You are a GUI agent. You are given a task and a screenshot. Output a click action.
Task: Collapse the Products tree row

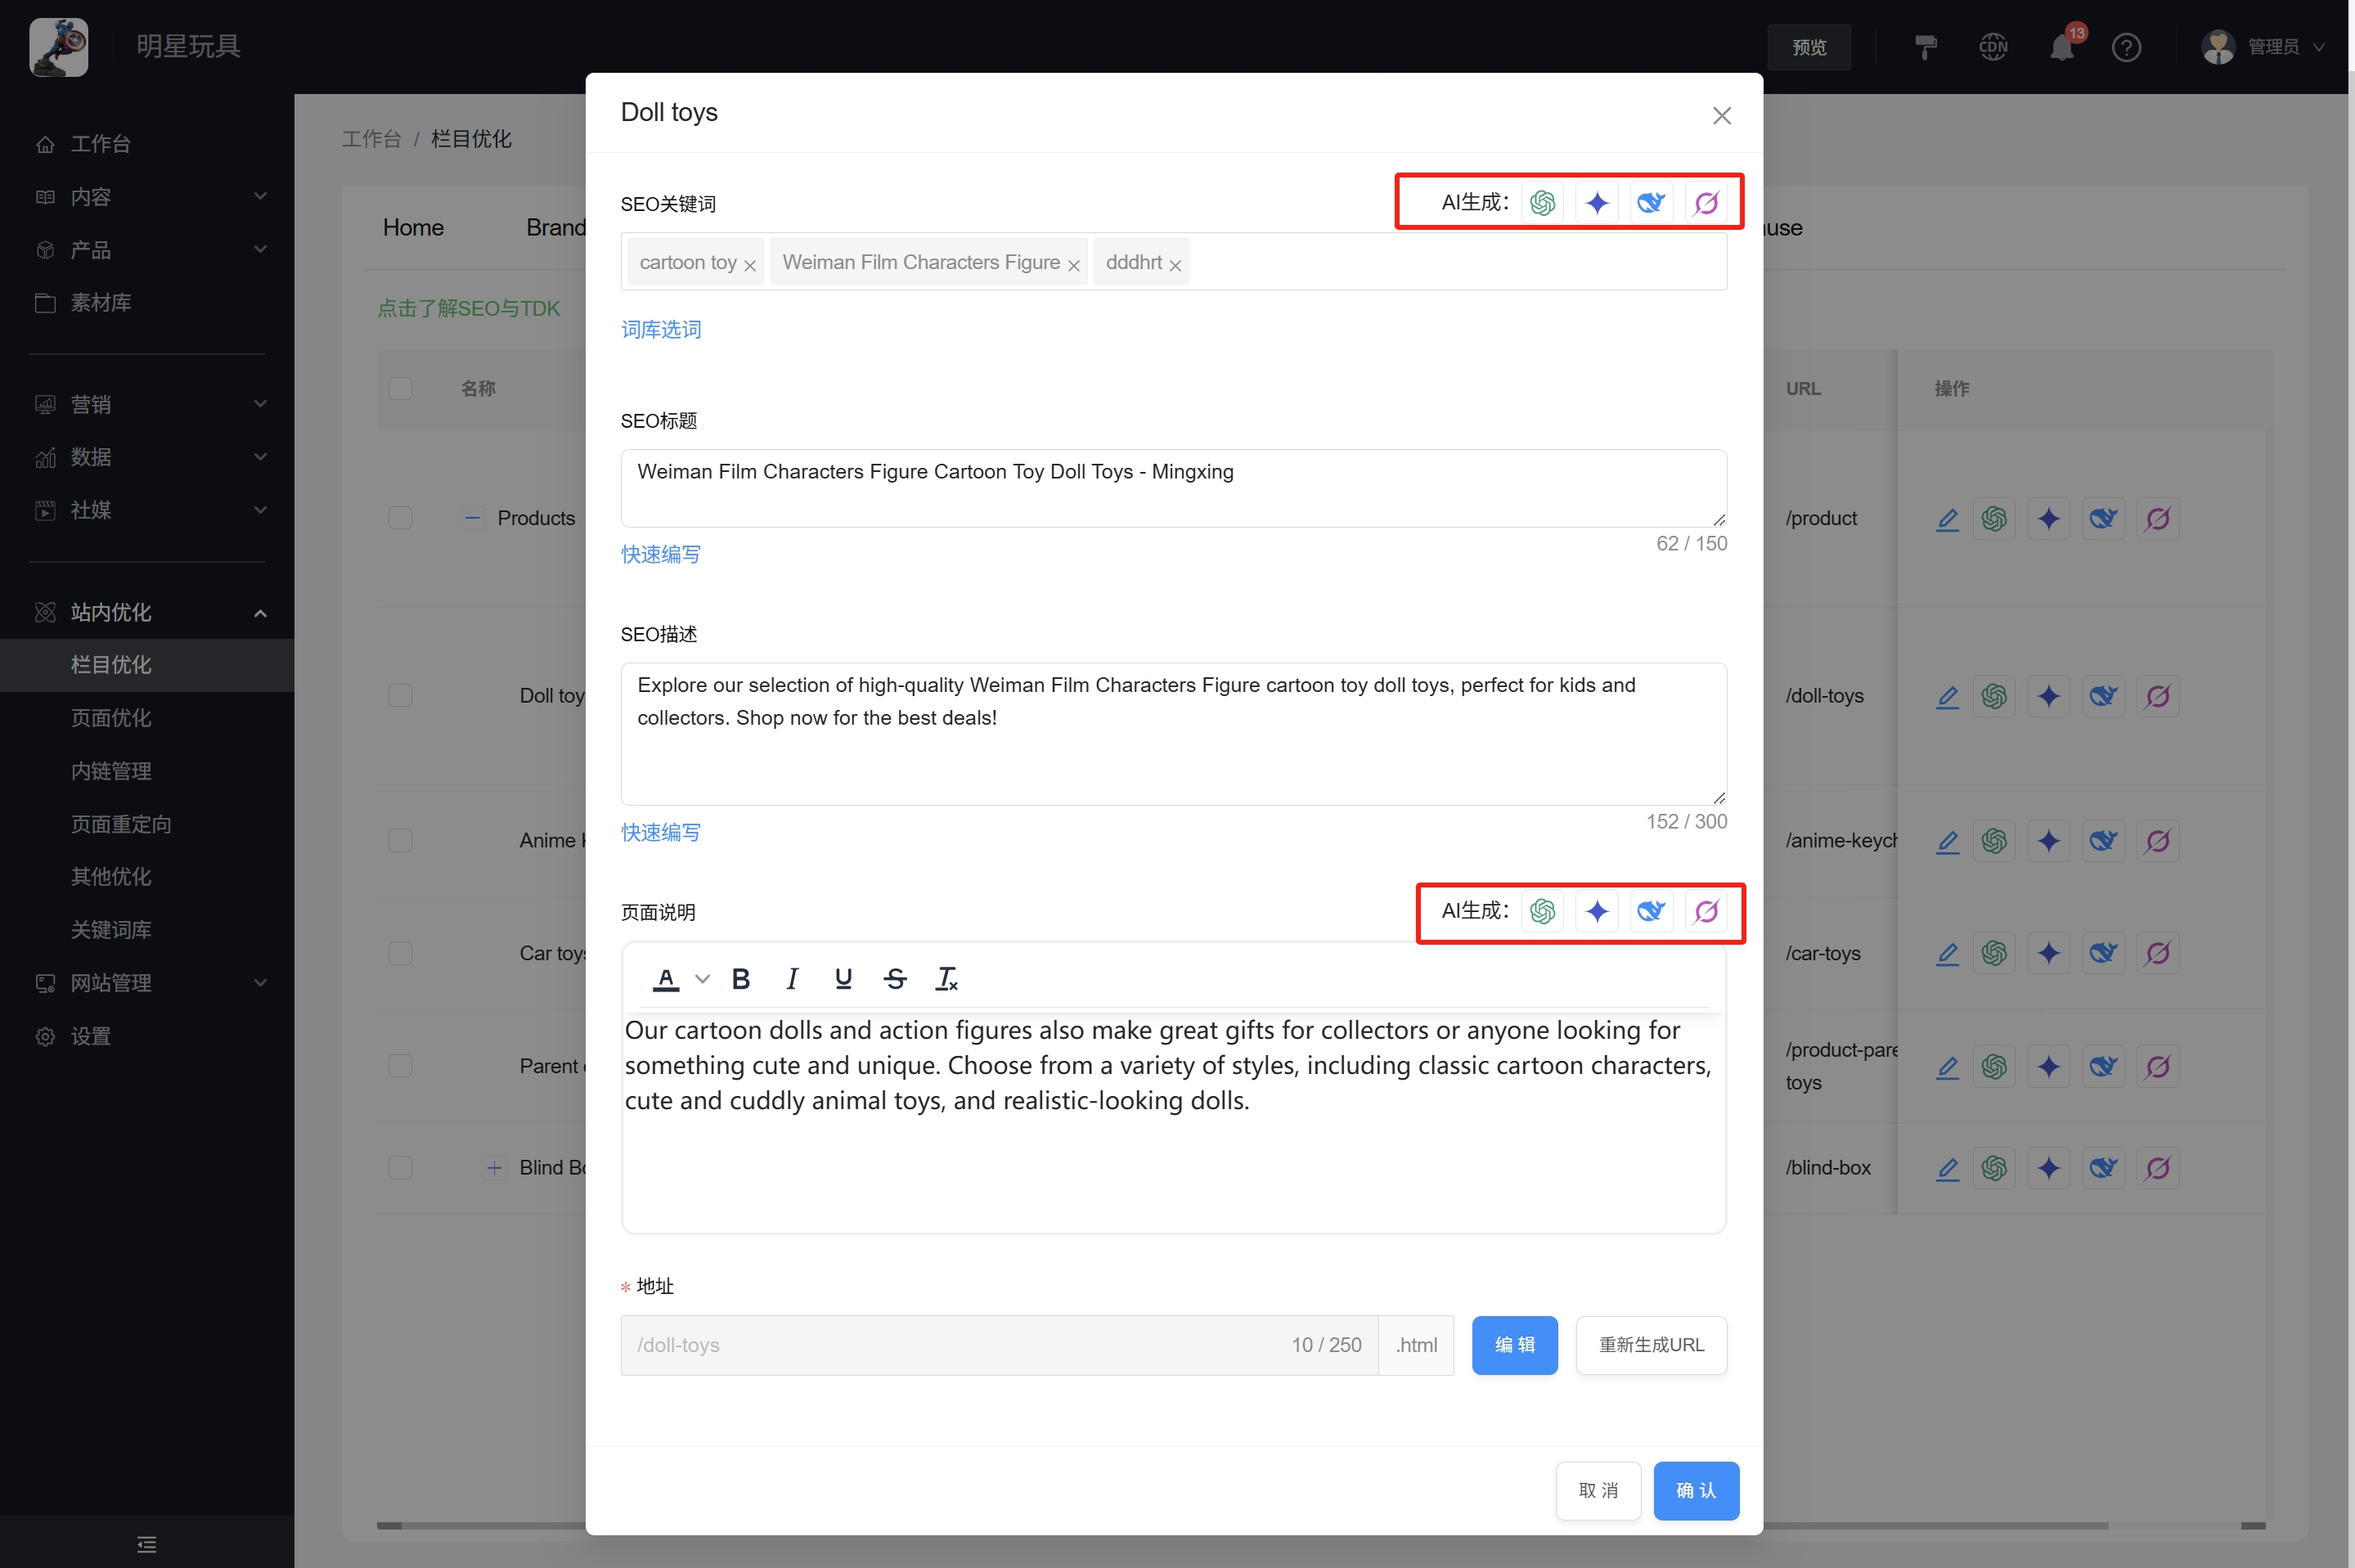[473, 518]
